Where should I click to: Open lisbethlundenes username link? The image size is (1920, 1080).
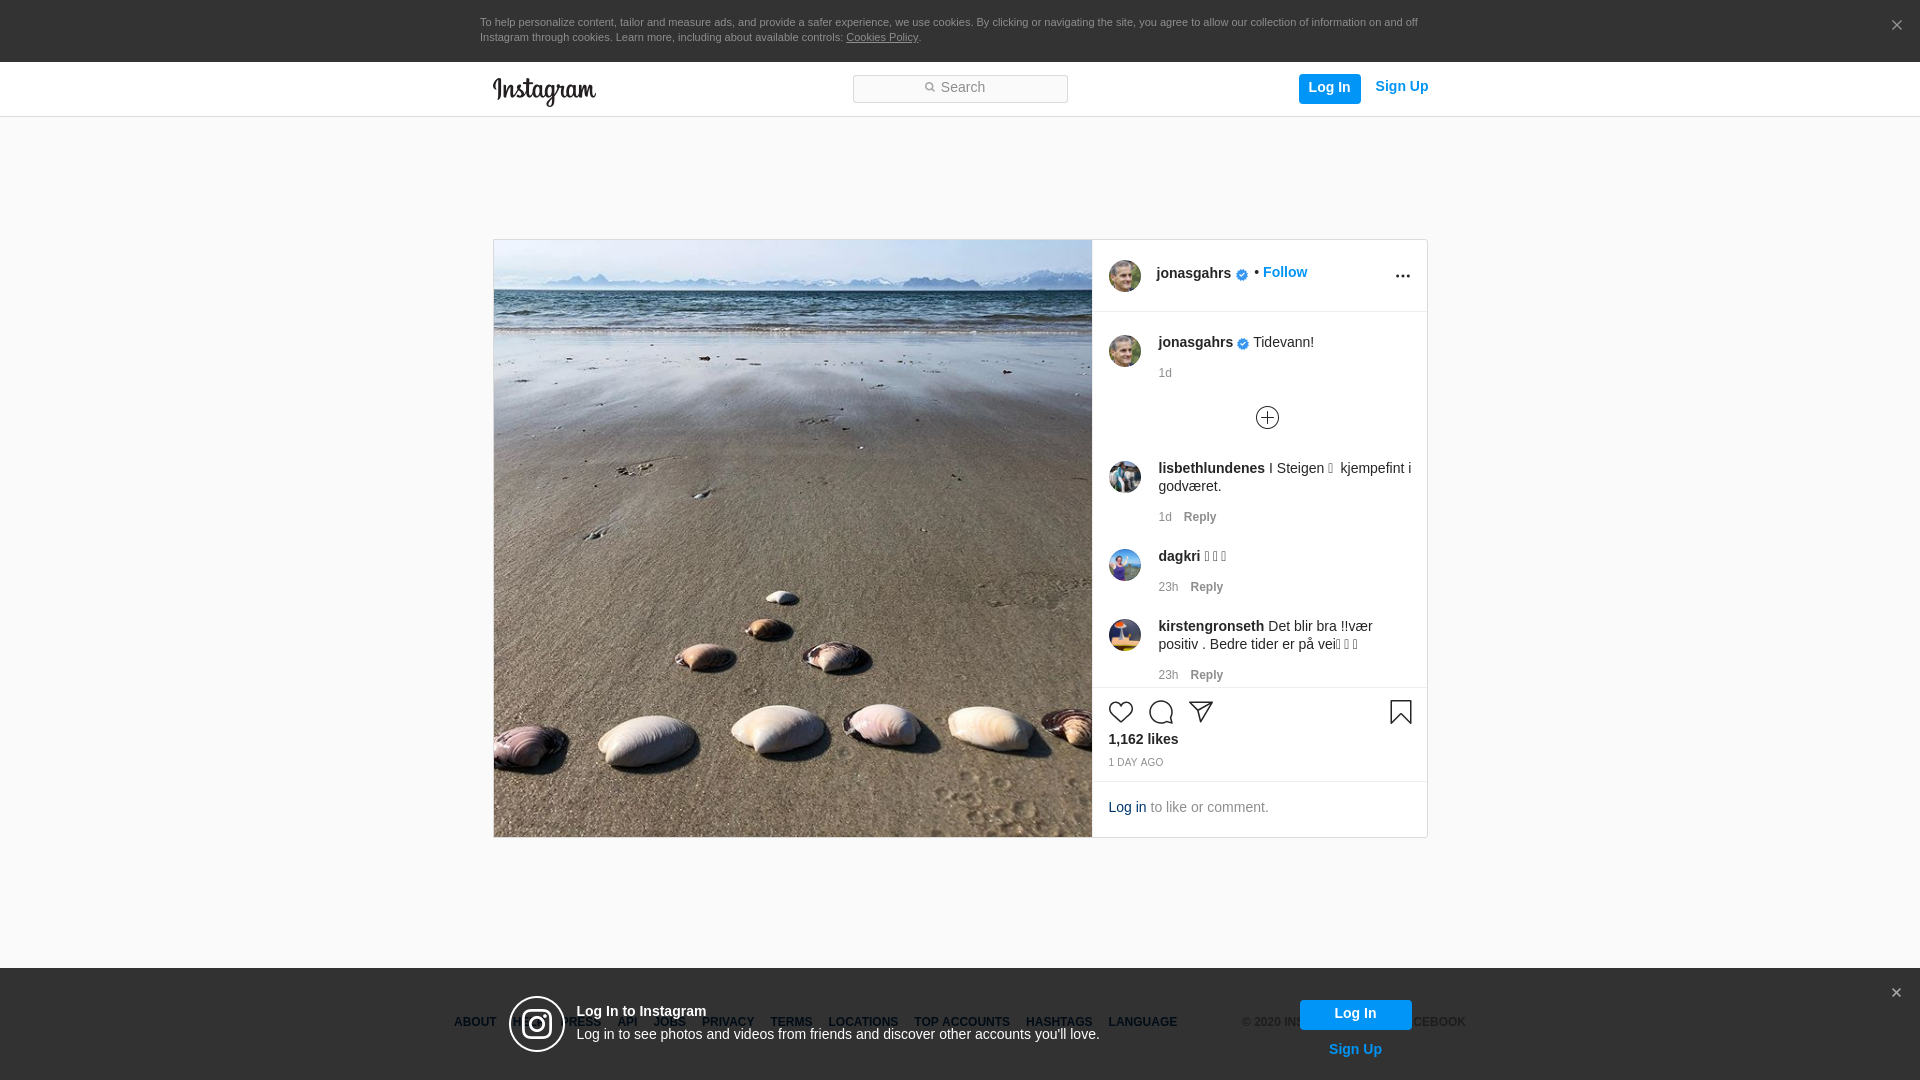point(1212,468)
